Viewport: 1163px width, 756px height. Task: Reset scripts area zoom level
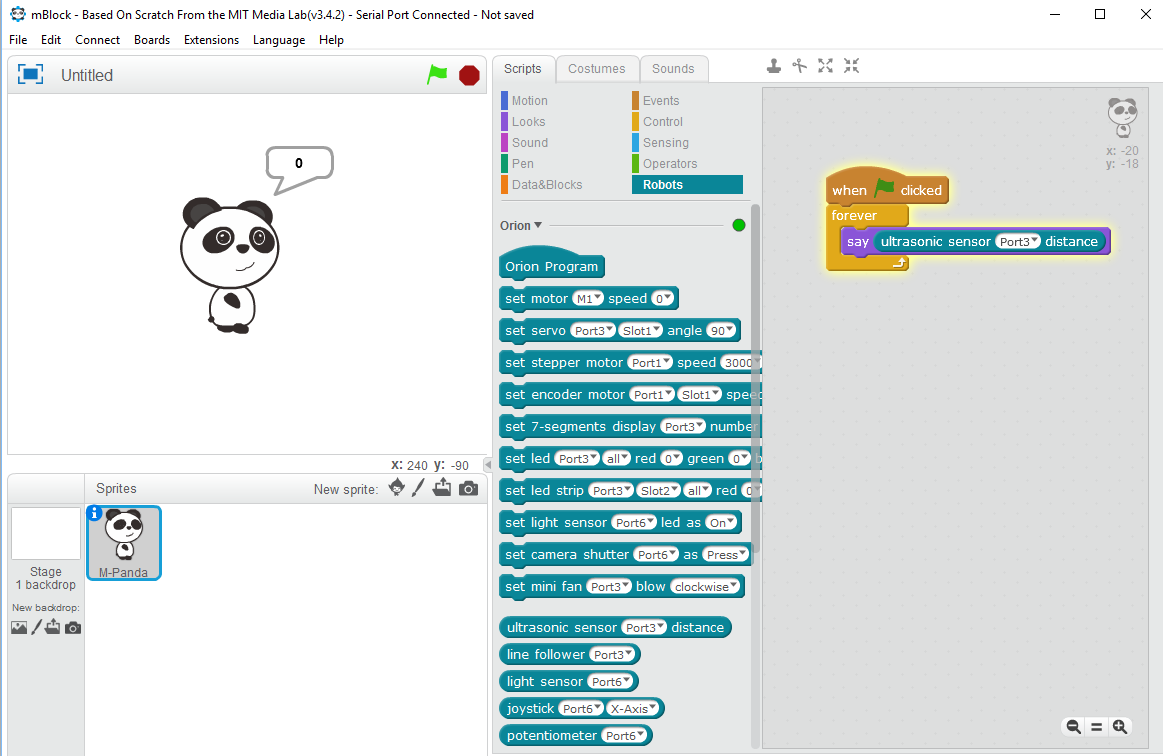[1096, 727]
